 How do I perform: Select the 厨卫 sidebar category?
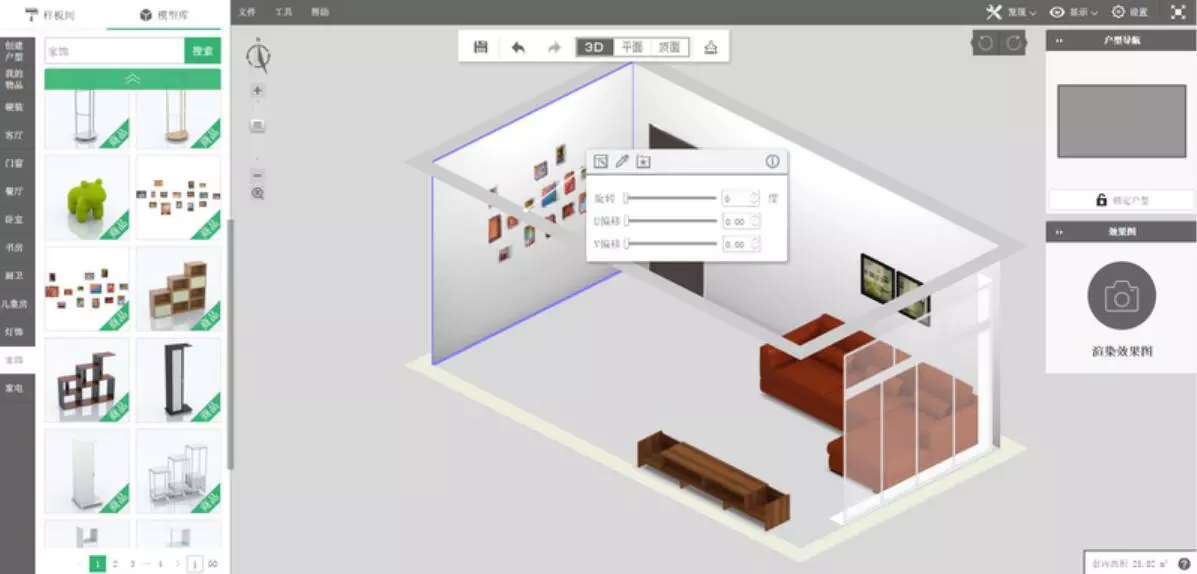[15, 276]
